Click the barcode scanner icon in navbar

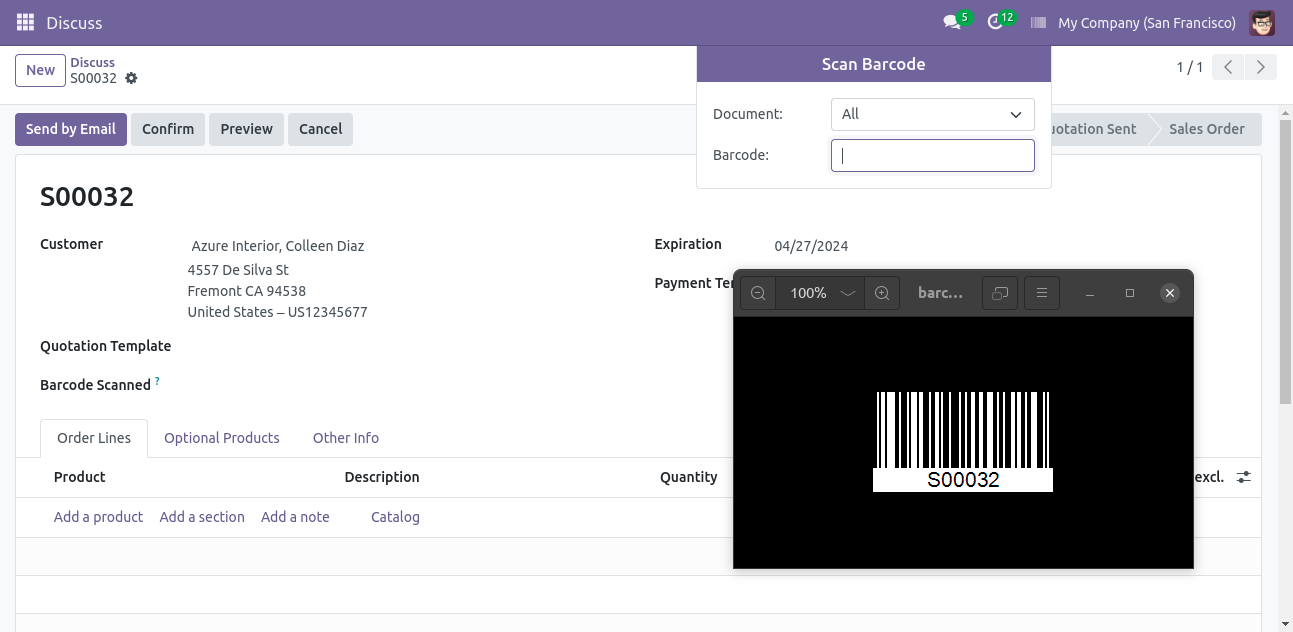pyautogui.click(x=1038, y=22)
